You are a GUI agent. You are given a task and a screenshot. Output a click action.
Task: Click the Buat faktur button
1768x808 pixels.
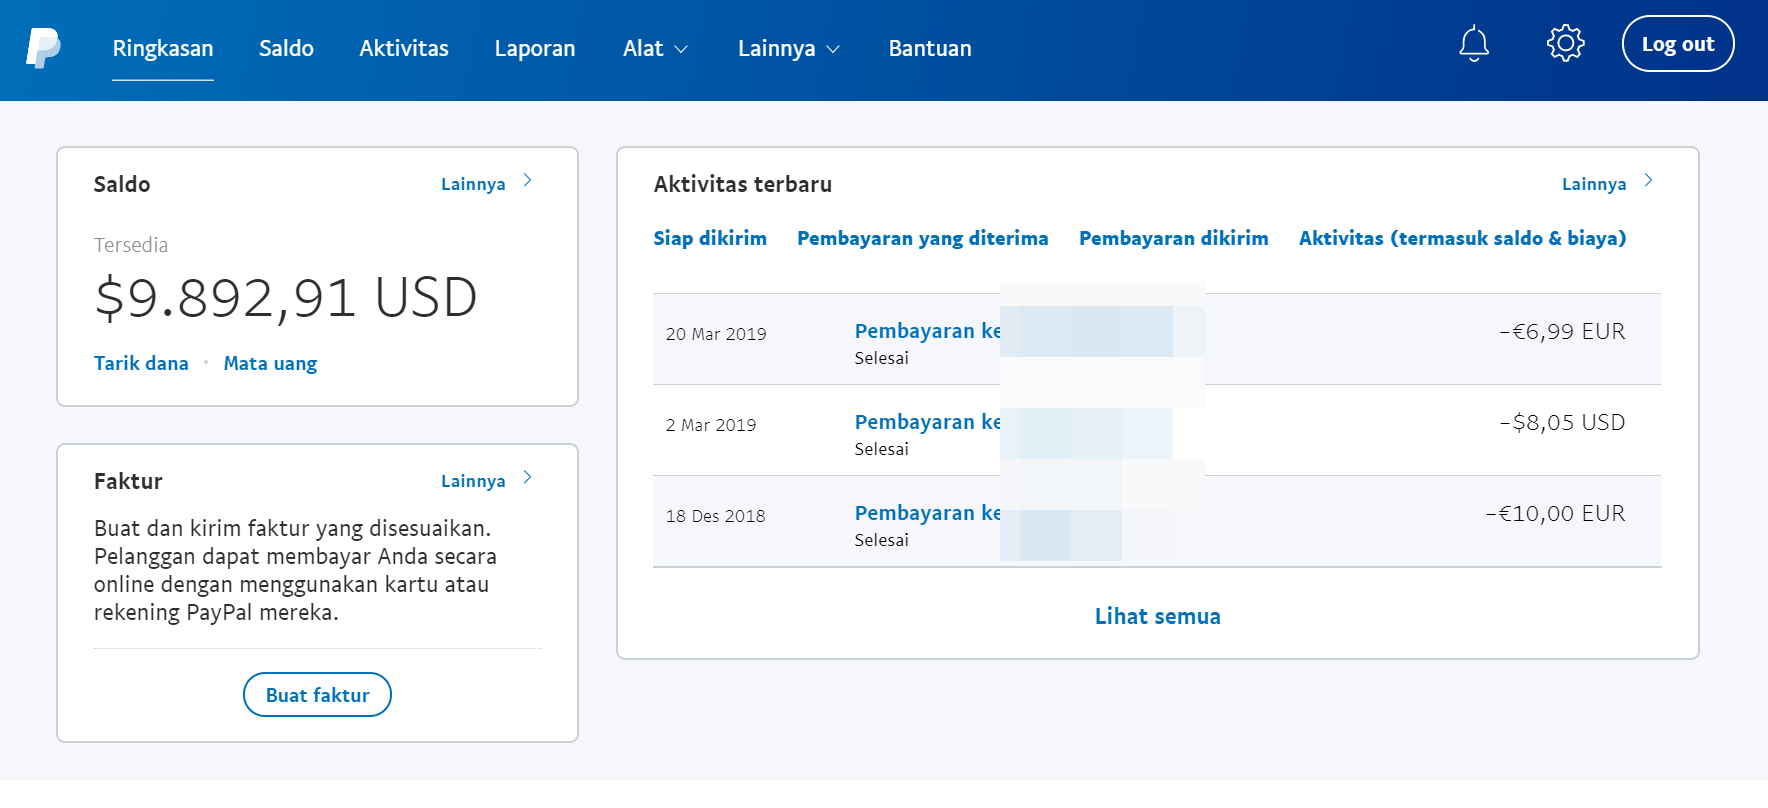[x=317, y=694]
